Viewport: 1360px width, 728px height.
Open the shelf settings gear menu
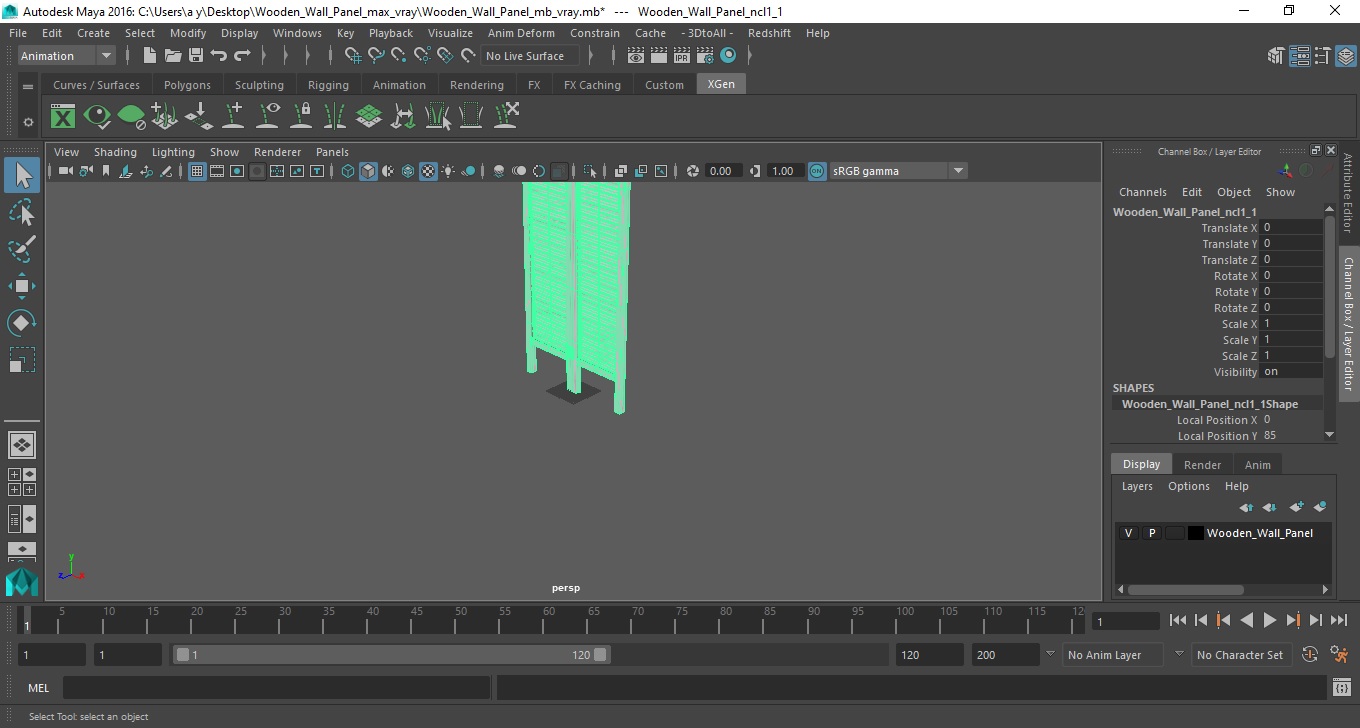[x=28, y=122]
